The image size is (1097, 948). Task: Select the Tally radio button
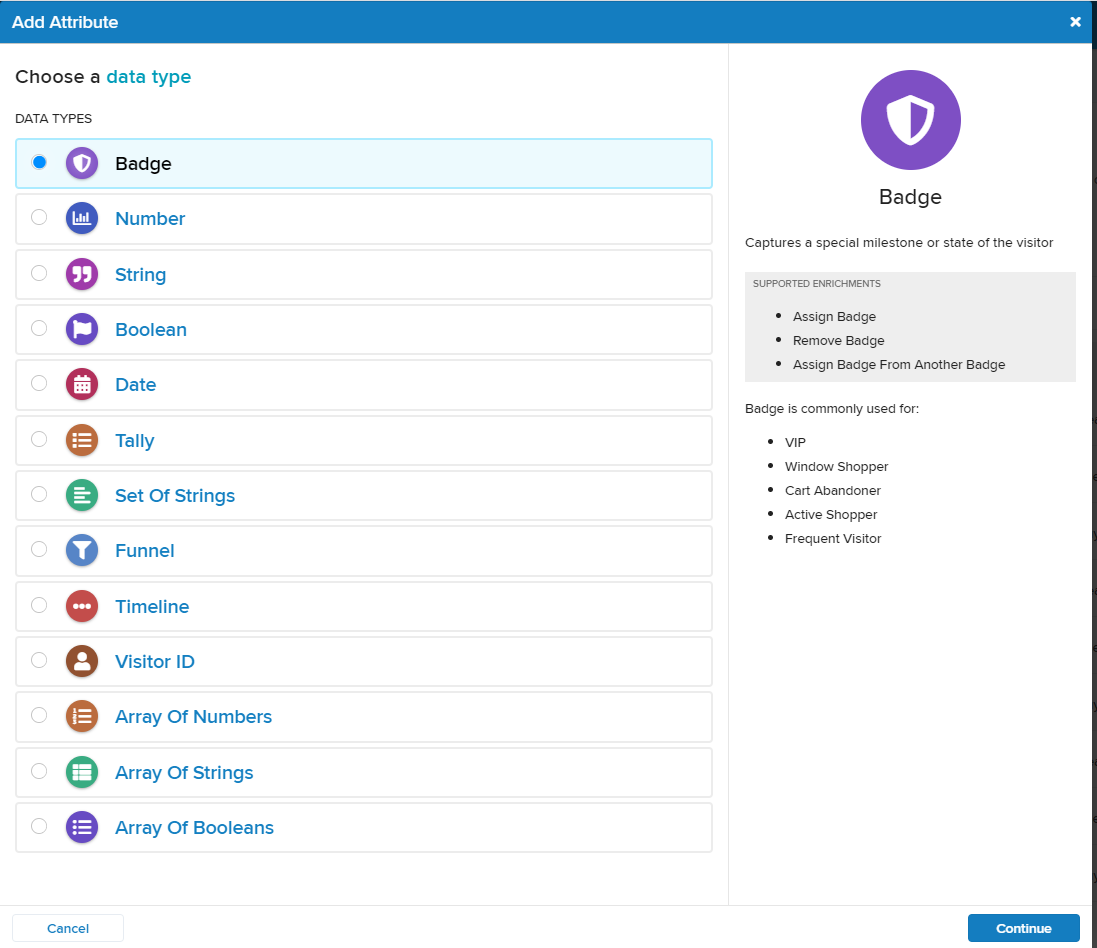(39, 439)
